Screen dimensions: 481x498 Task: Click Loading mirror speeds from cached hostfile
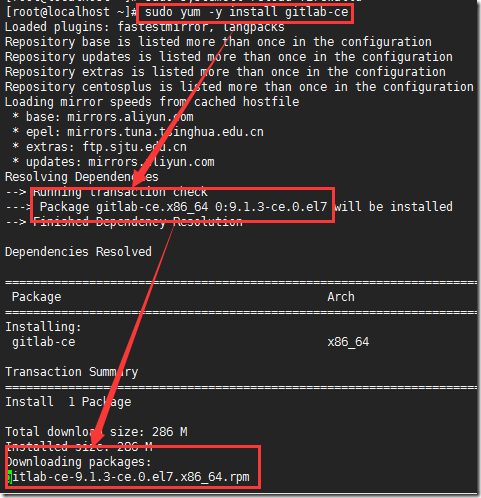(152, 102)
